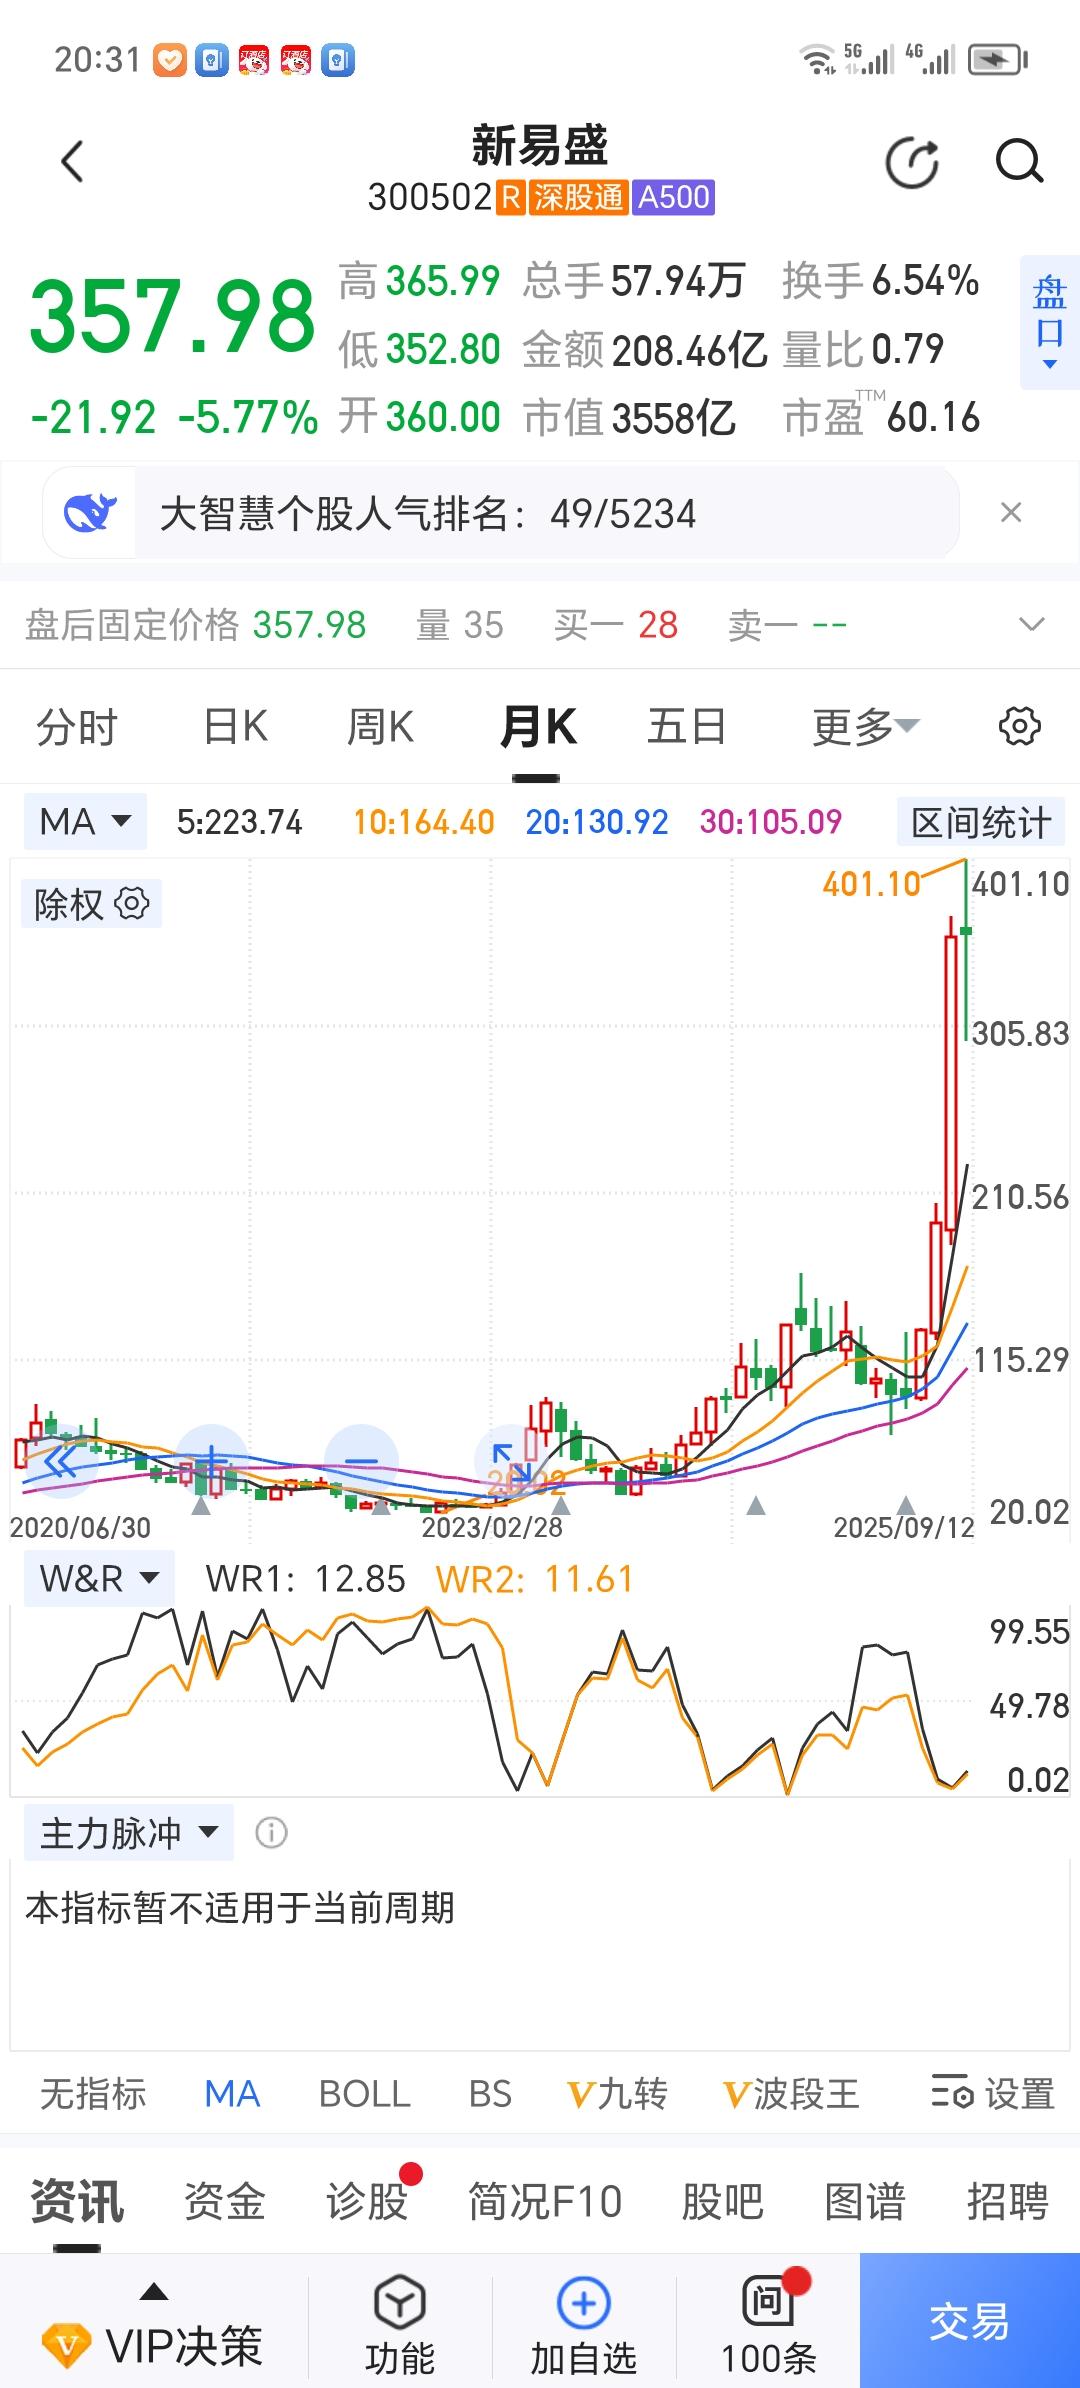Select the 波段王 VIP overlay
The width and height of the screenshot is (1080, 2388).
791,2093
